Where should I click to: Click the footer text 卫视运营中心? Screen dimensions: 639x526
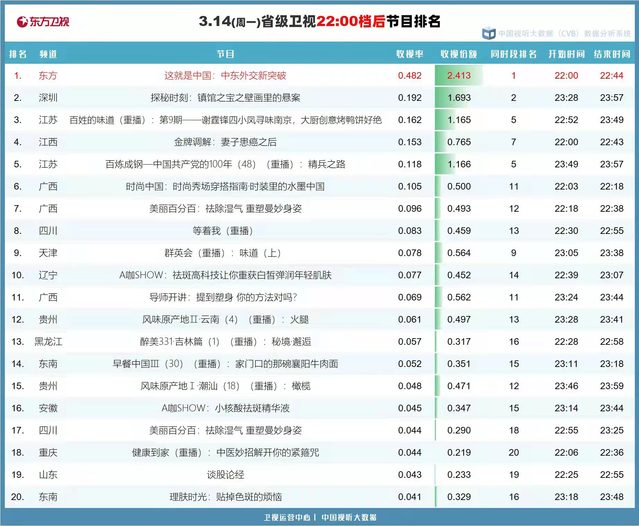(x=287, y=517)
